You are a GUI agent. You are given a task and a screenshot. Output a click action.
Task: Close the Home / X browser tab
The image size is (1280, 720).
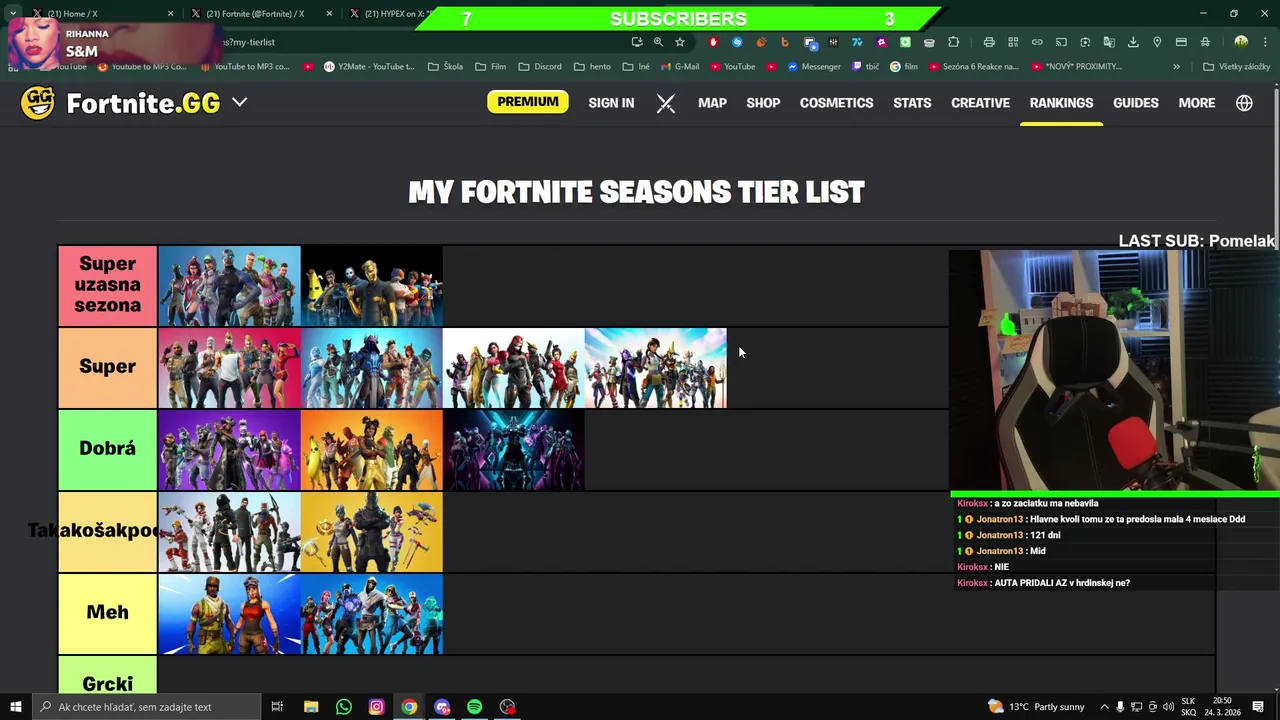[170, 14]
